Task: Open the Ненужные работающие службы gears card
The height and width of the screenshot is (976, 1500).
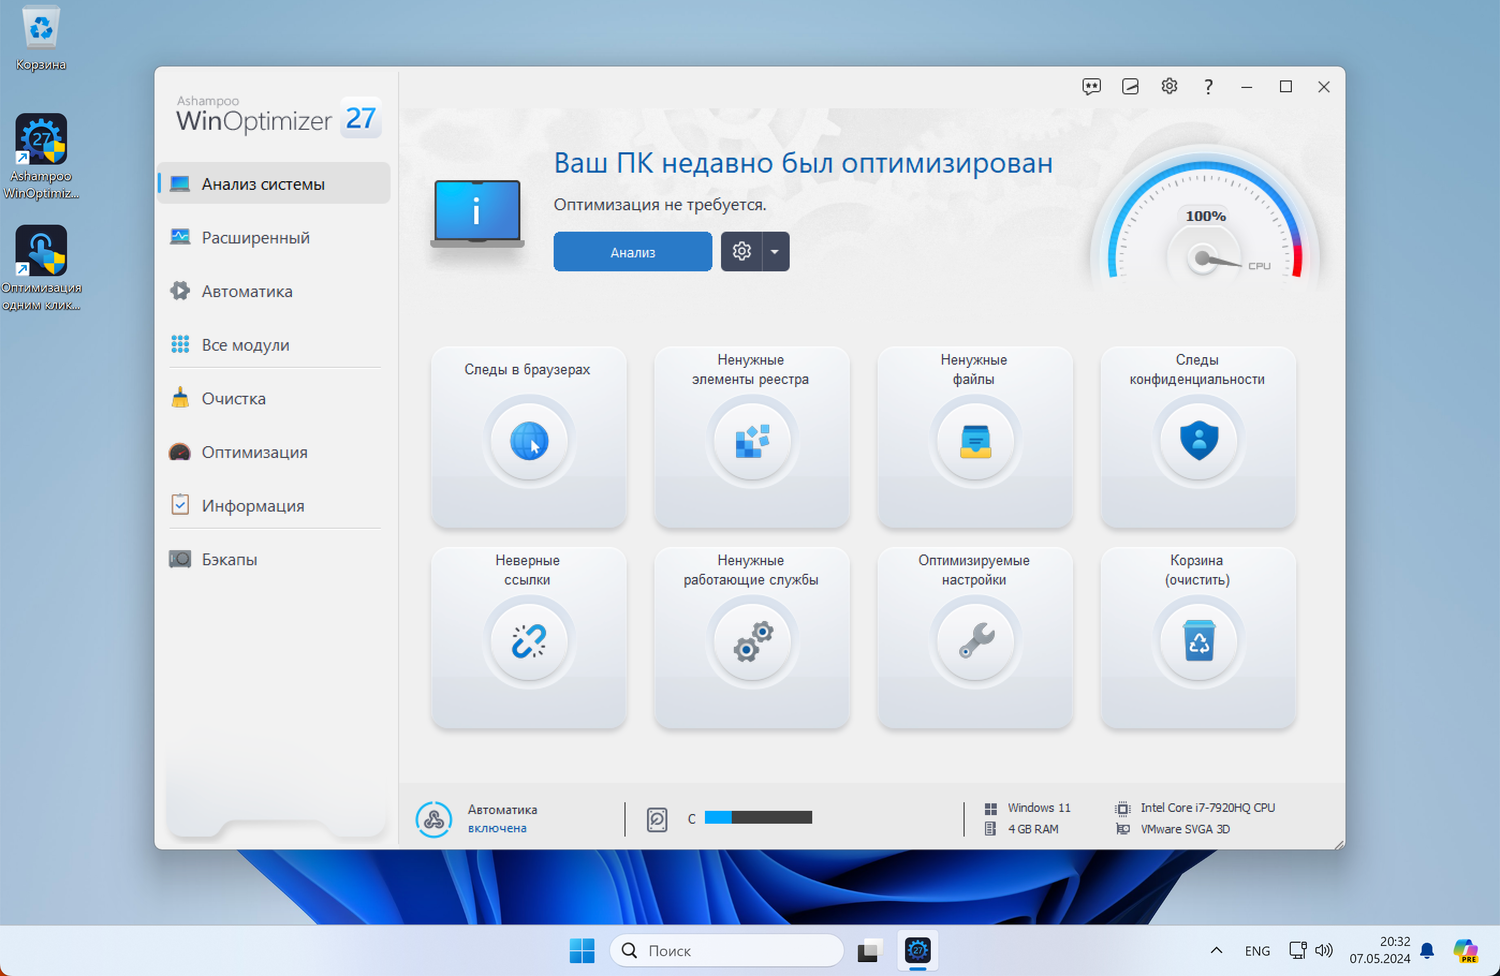Action: [x=752, y=637]
